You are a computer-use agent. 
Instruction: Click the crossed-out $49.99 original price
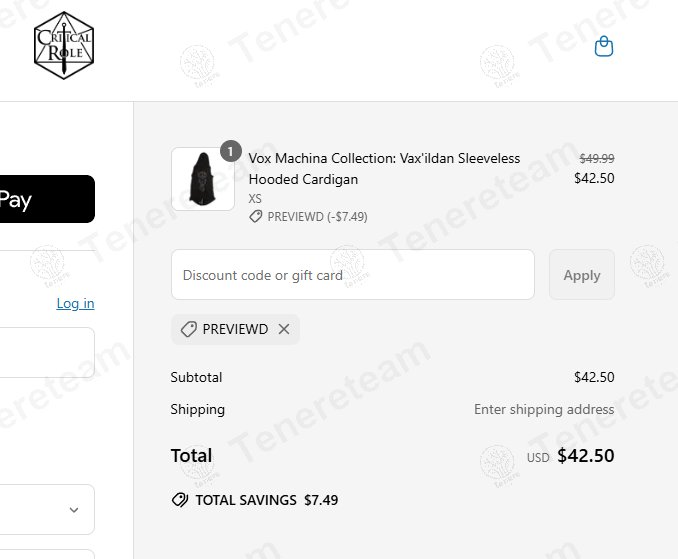pos(597,158)
